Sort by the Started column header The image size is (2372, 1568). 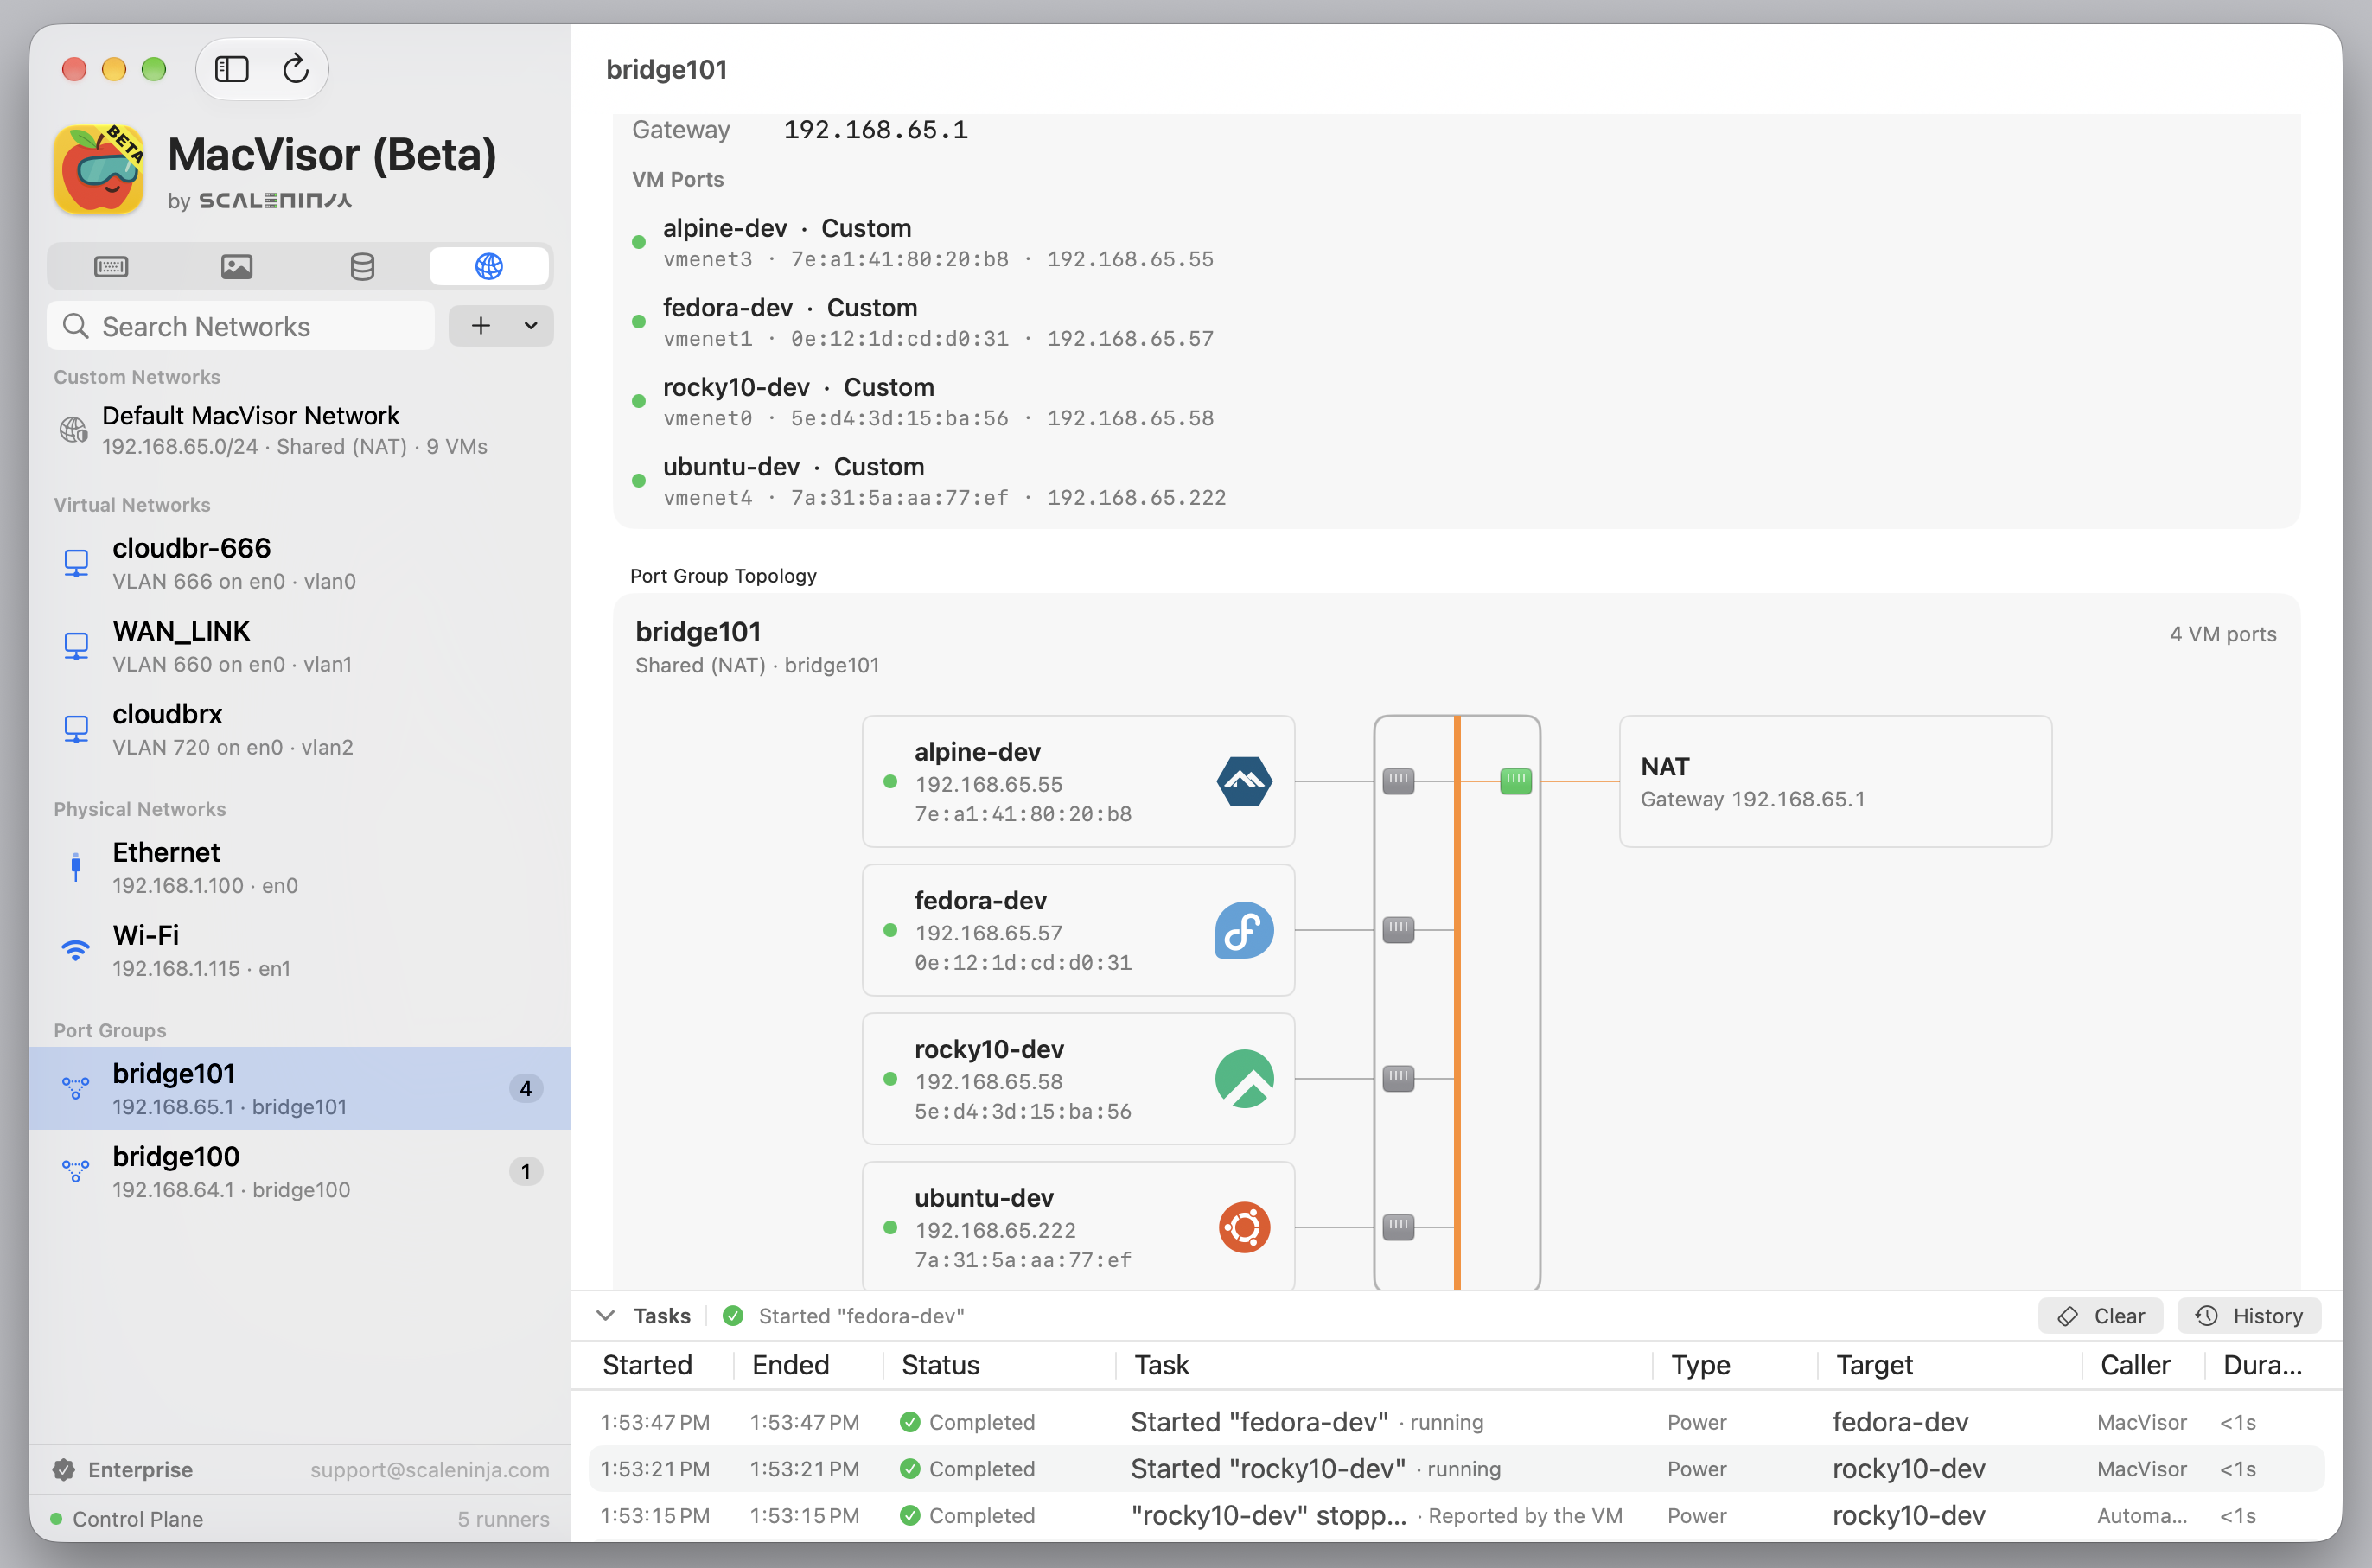(647, 1365)
